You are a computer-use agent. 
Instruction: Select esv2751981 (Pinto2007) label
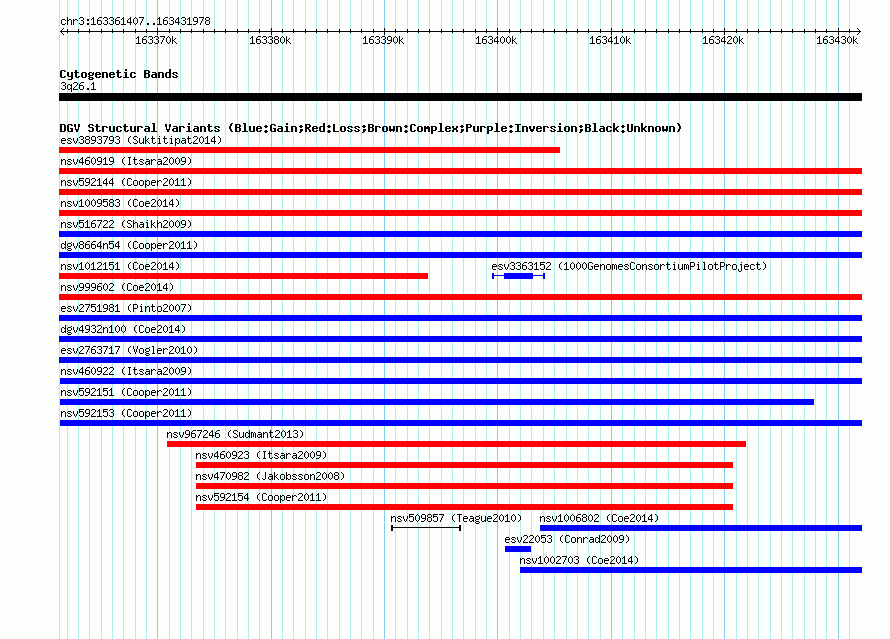pos(126,308)
